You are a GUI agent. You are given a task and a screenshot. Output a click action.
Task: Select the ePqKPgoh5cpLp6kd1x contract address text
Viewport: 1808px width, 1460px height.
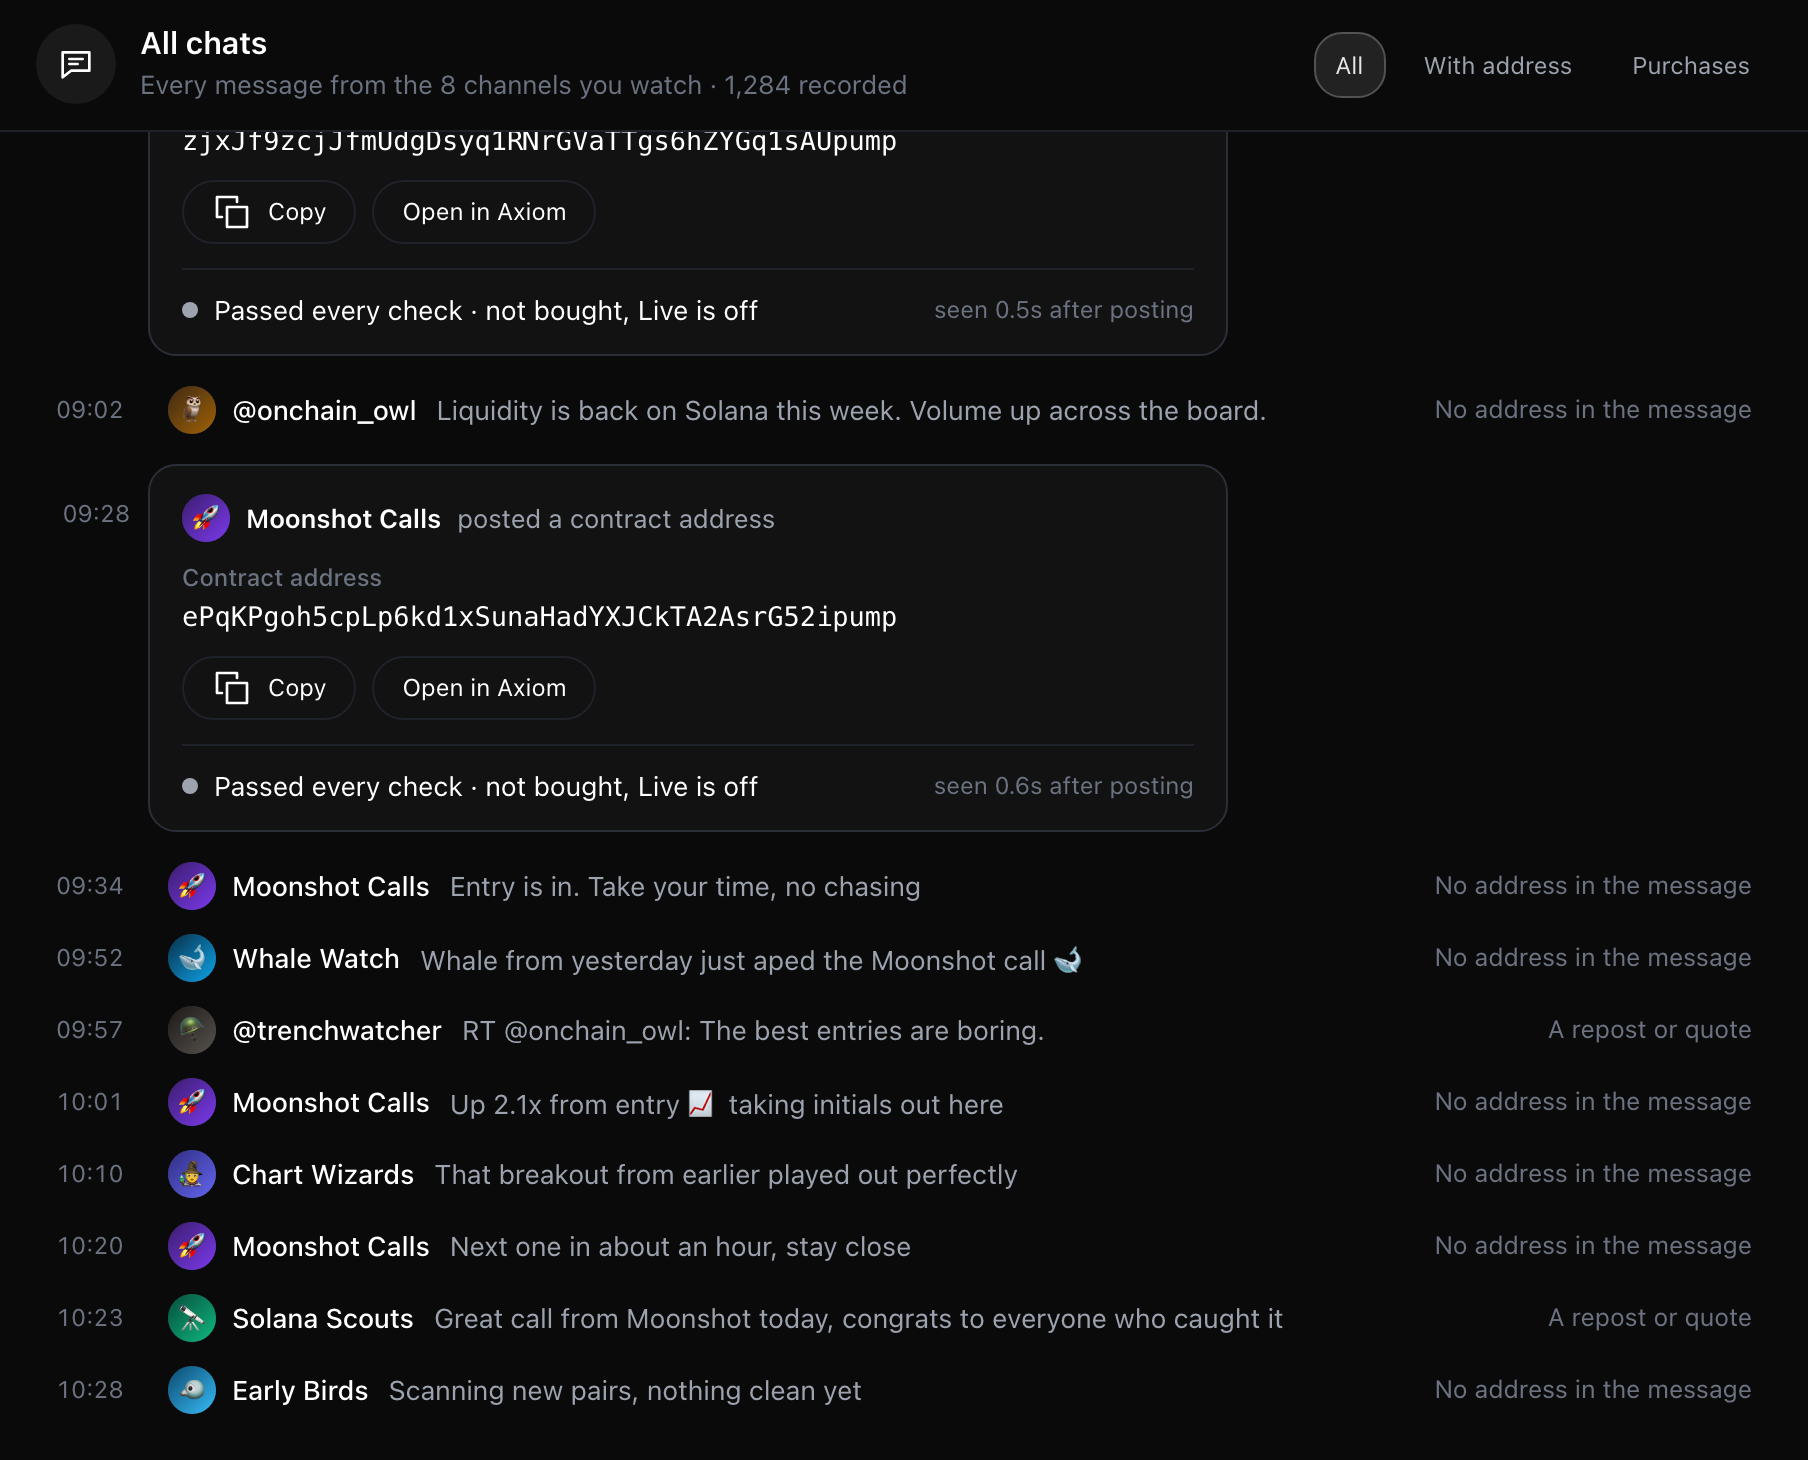539,617
